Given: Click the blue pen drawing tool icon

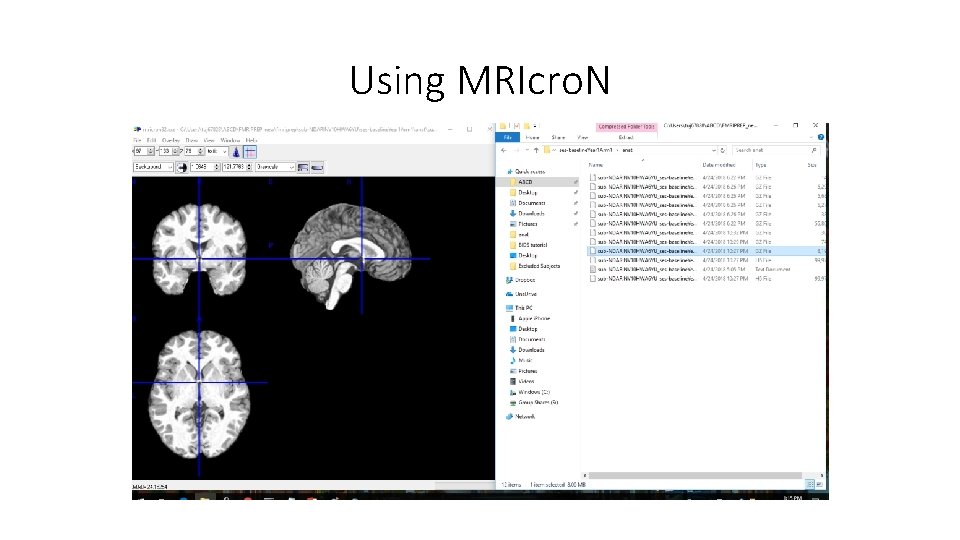Looking at the screenshot, I should (x=236, y=152).
